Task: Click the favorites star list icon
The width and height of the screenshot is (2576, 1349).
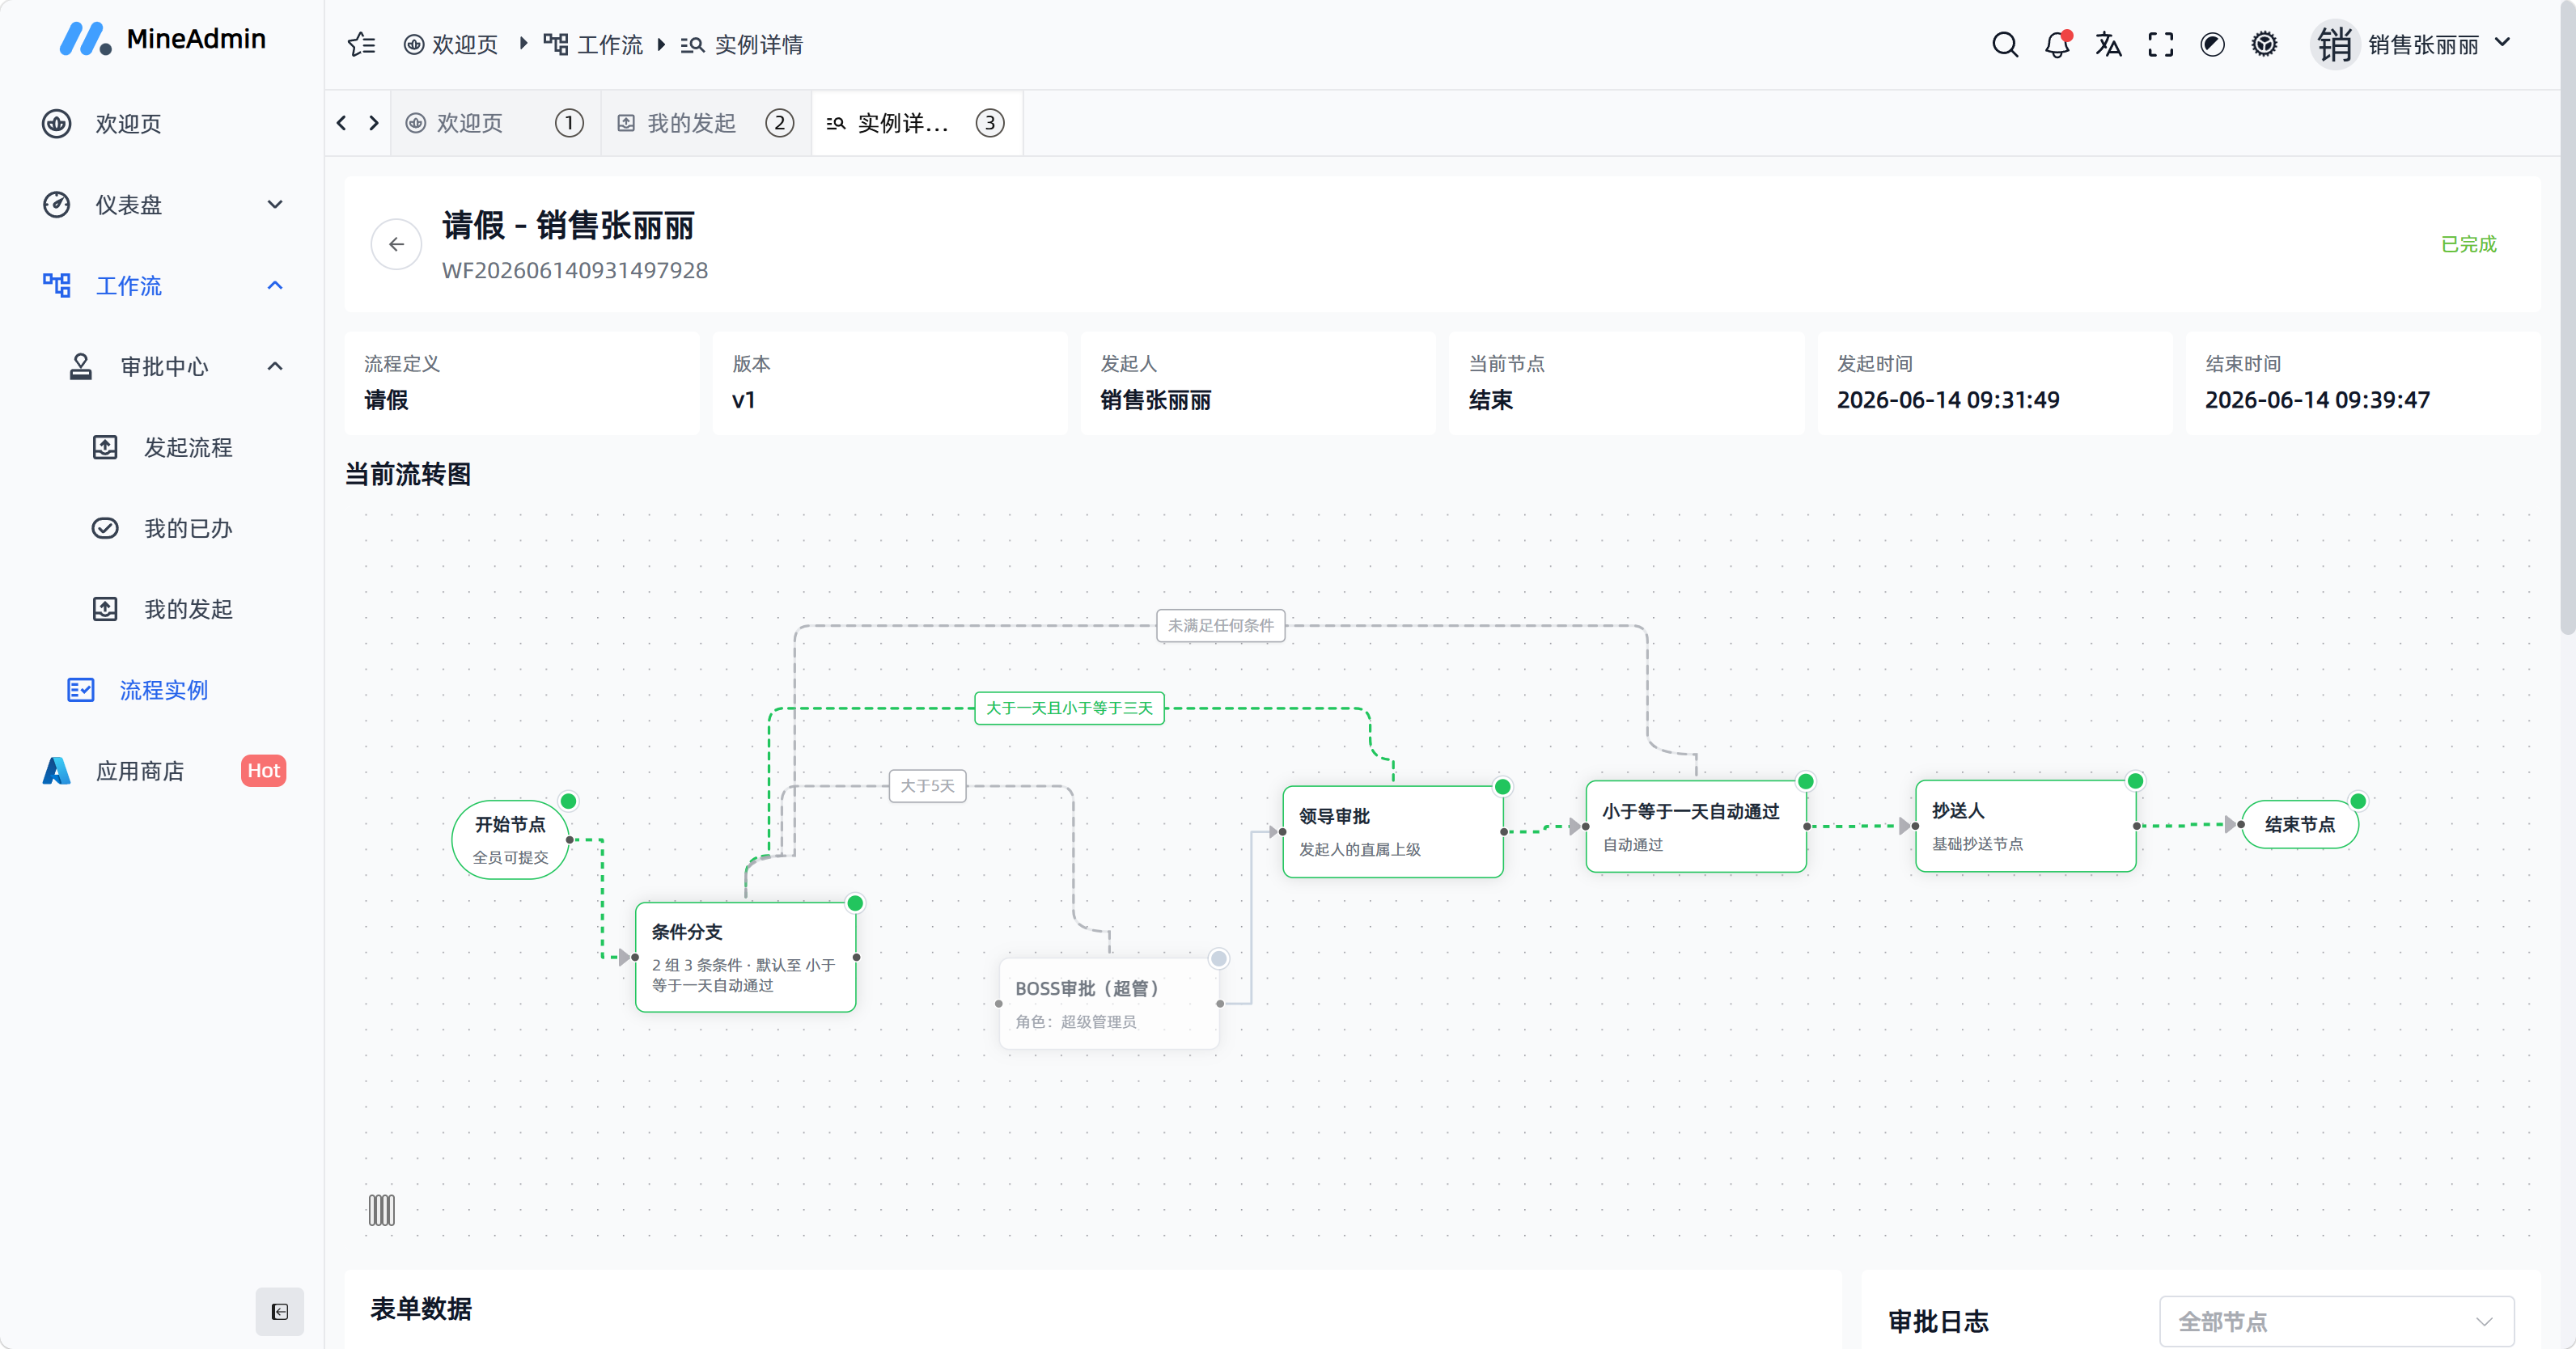Action: tap(361, 44)
